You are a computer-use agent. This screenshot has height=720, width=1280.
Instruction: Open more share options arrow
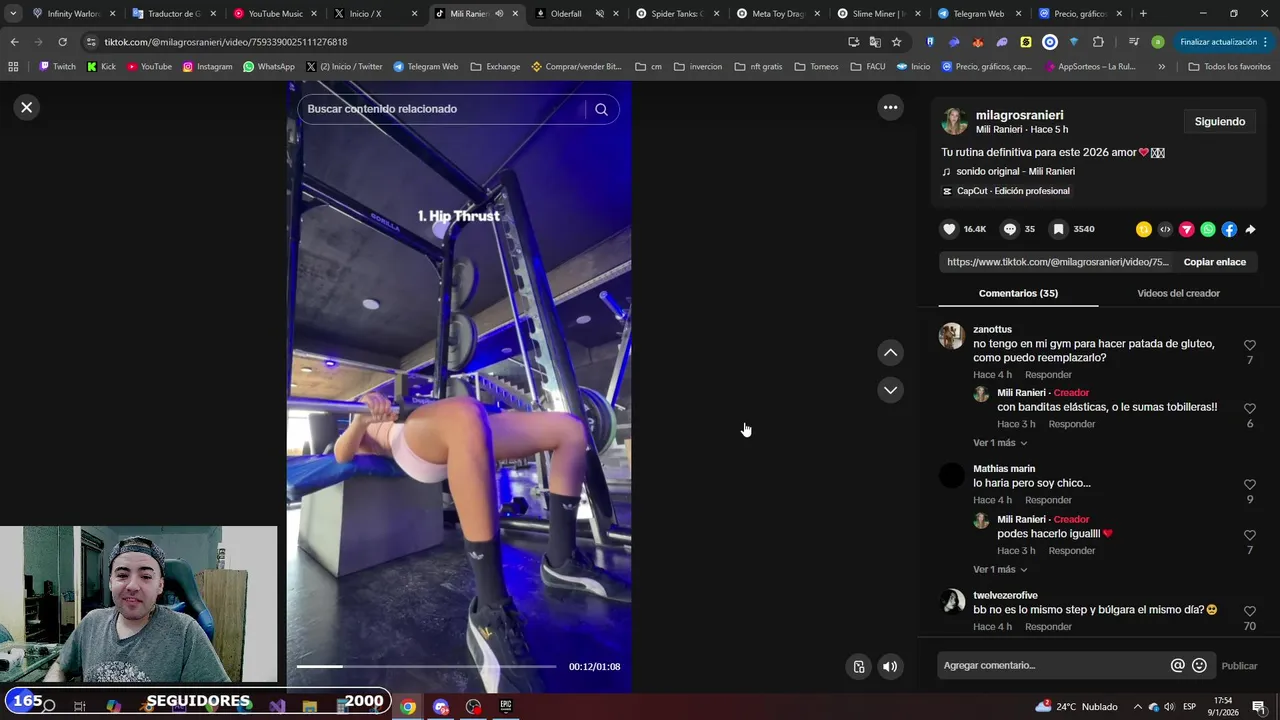[x=1250, y=229]
